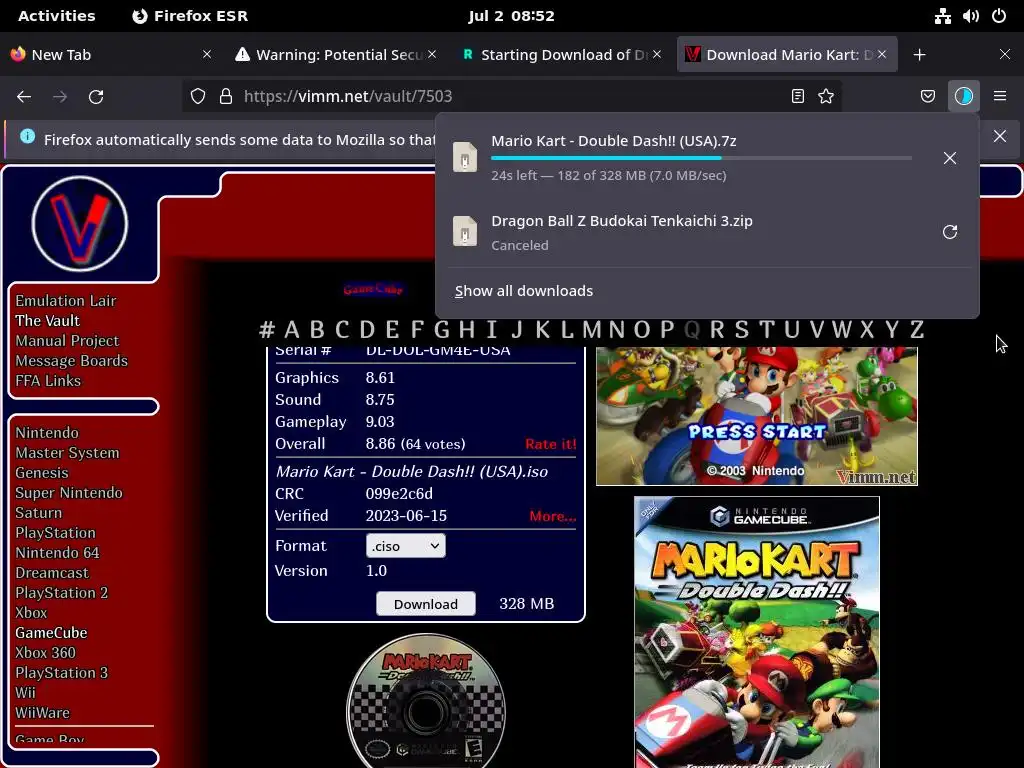Select the PlayStation 2 system link
This screenshot has height=768, width=1024.
(x=62, y=593)
